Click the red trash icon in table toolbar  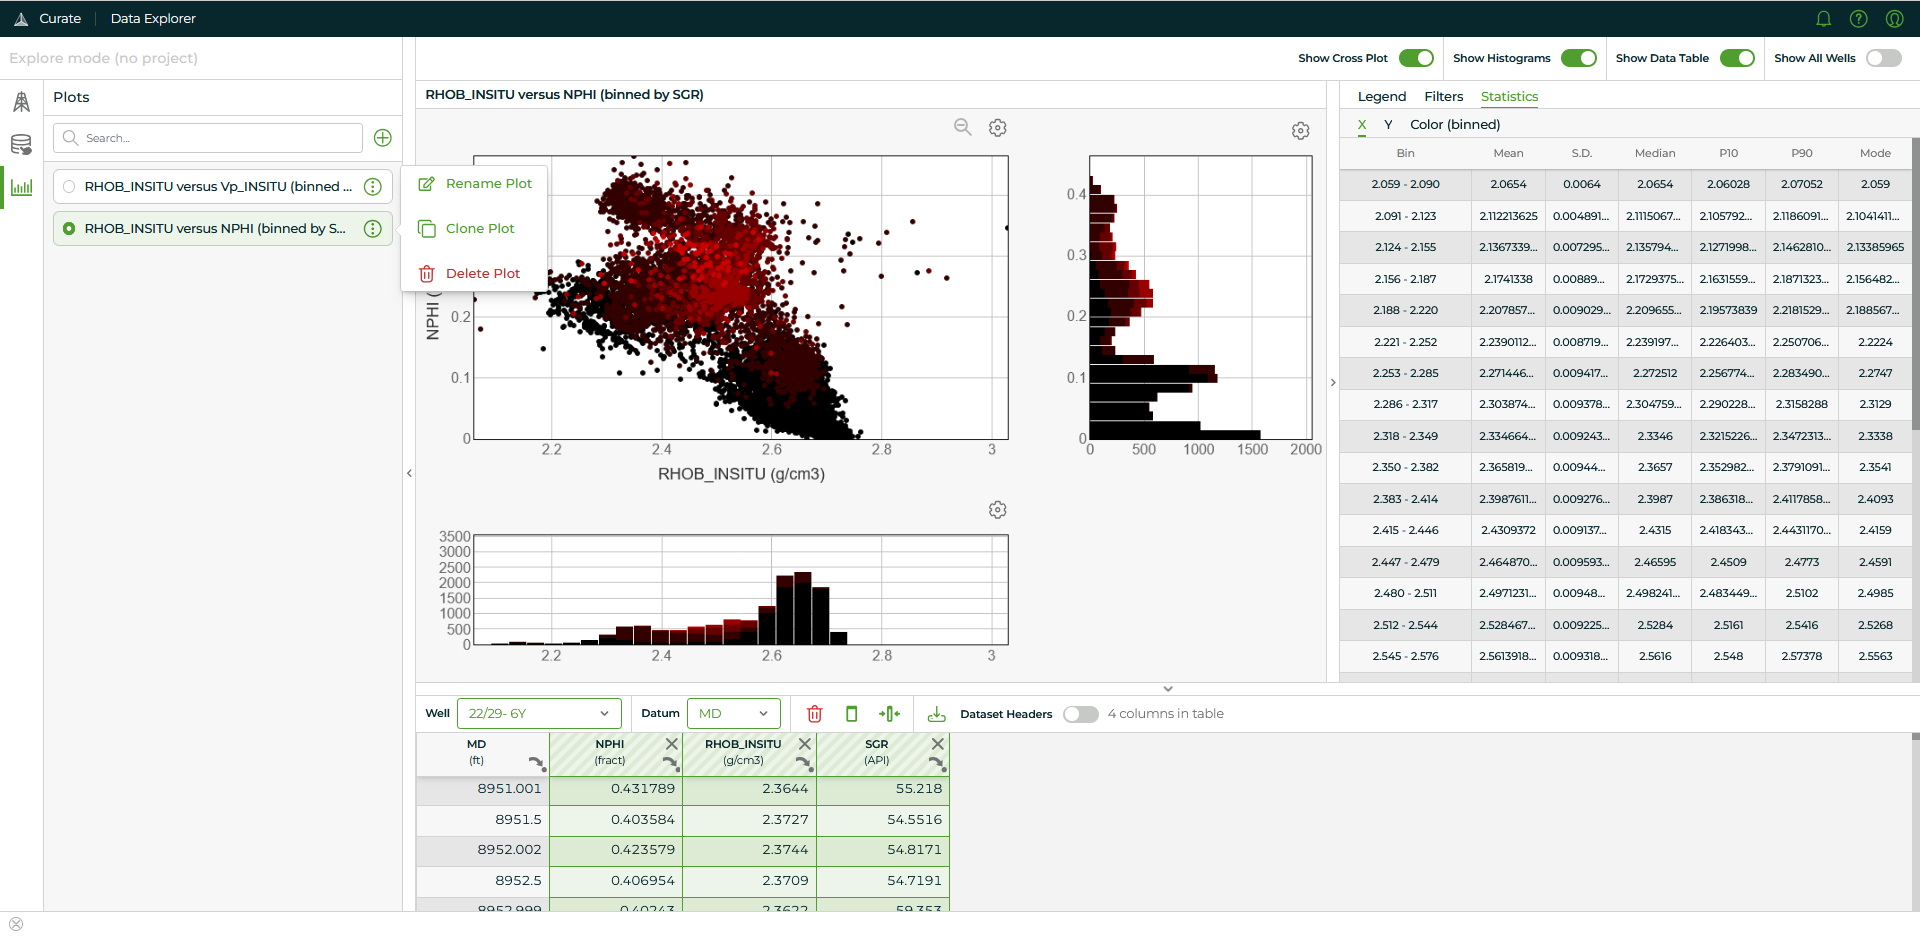pyautogui.click(x=814, y=714)
